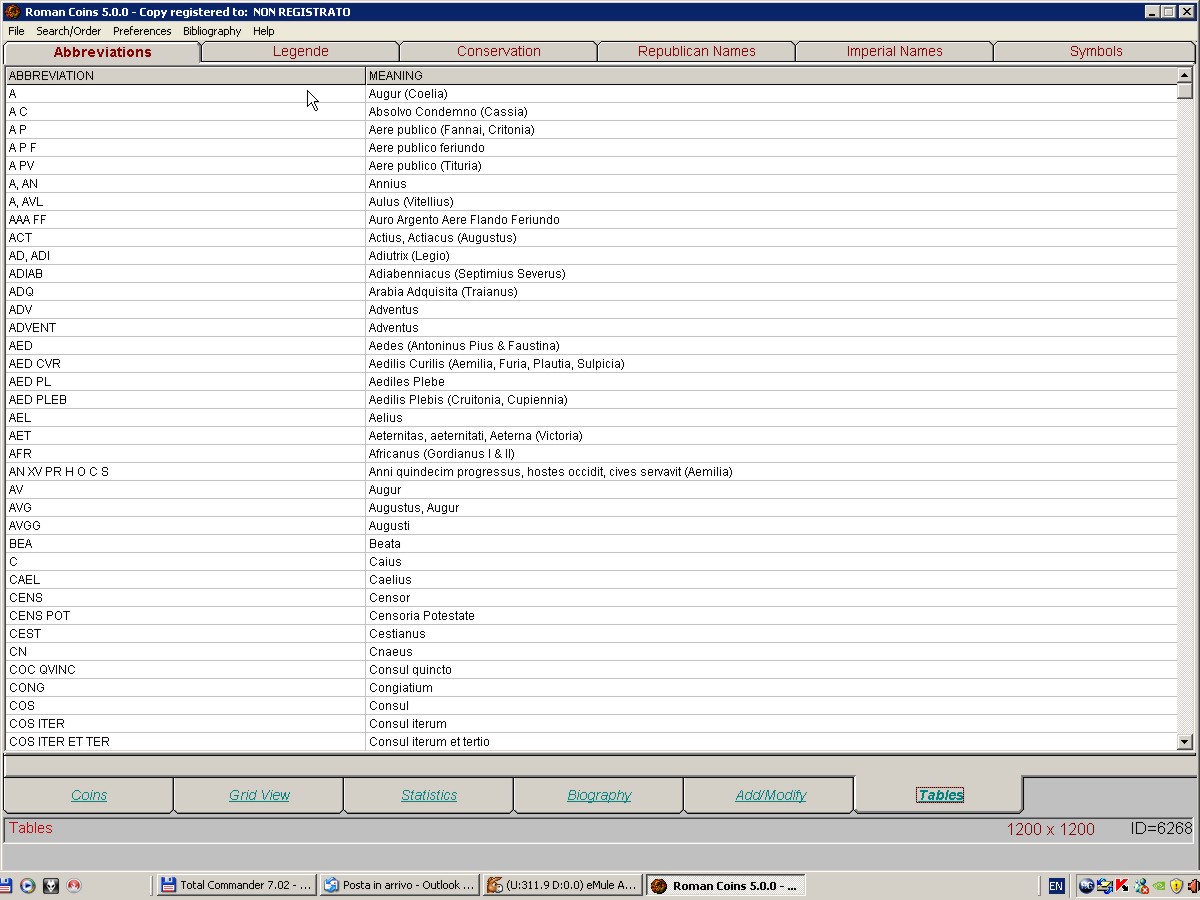Select the CAEL abbreviation cell
Screen dimensions: 1200x900
click(x=185, y=580)
